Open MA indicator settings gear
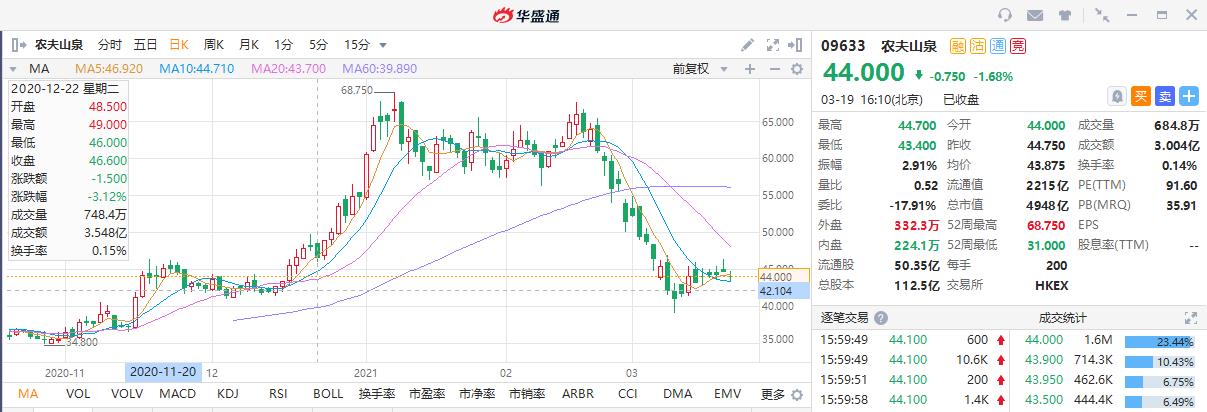Image resolution: width=1207 pixels, height=412 pixels. [x=797, y=69]
